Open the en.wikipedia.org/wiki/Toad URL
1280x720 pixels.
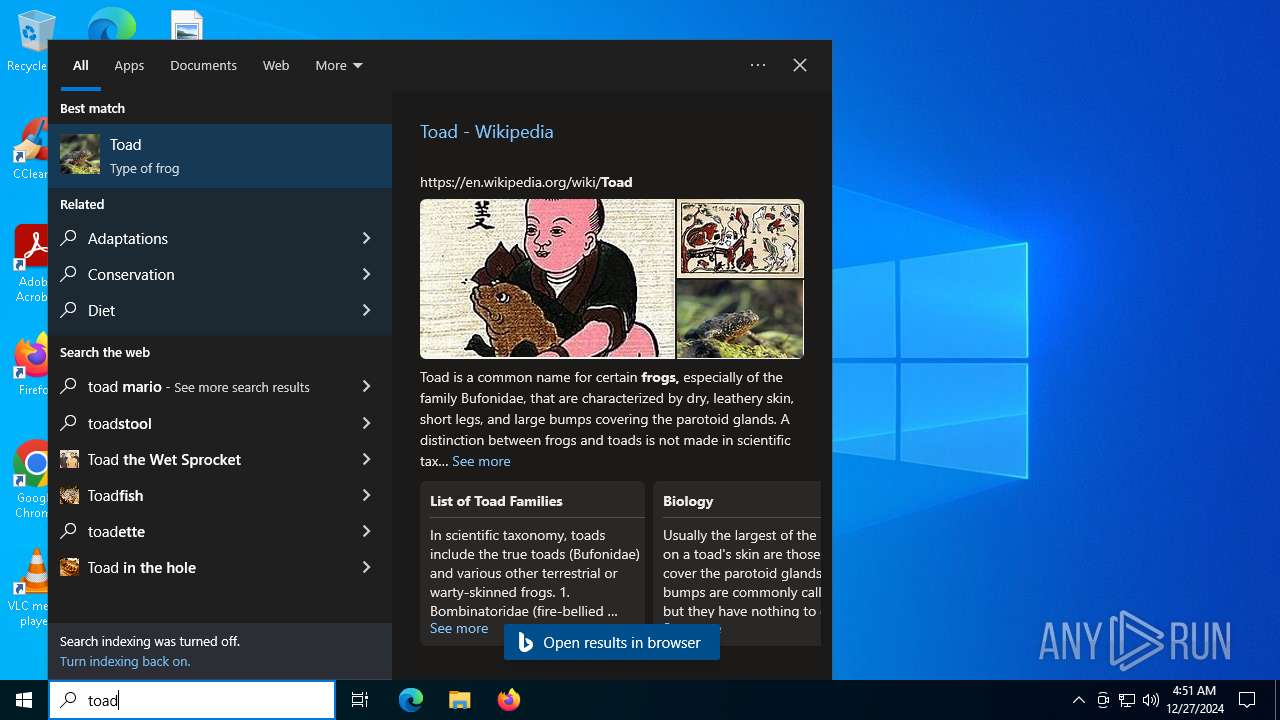point(526,182)
